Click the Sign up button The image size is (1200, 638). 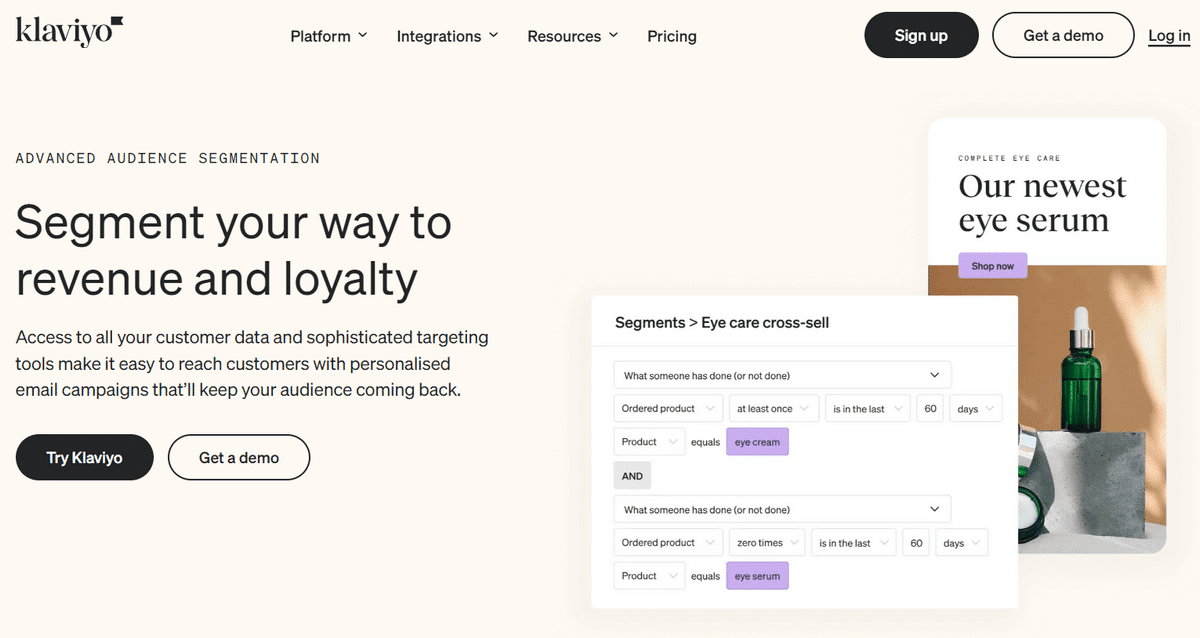coord(921,36)
